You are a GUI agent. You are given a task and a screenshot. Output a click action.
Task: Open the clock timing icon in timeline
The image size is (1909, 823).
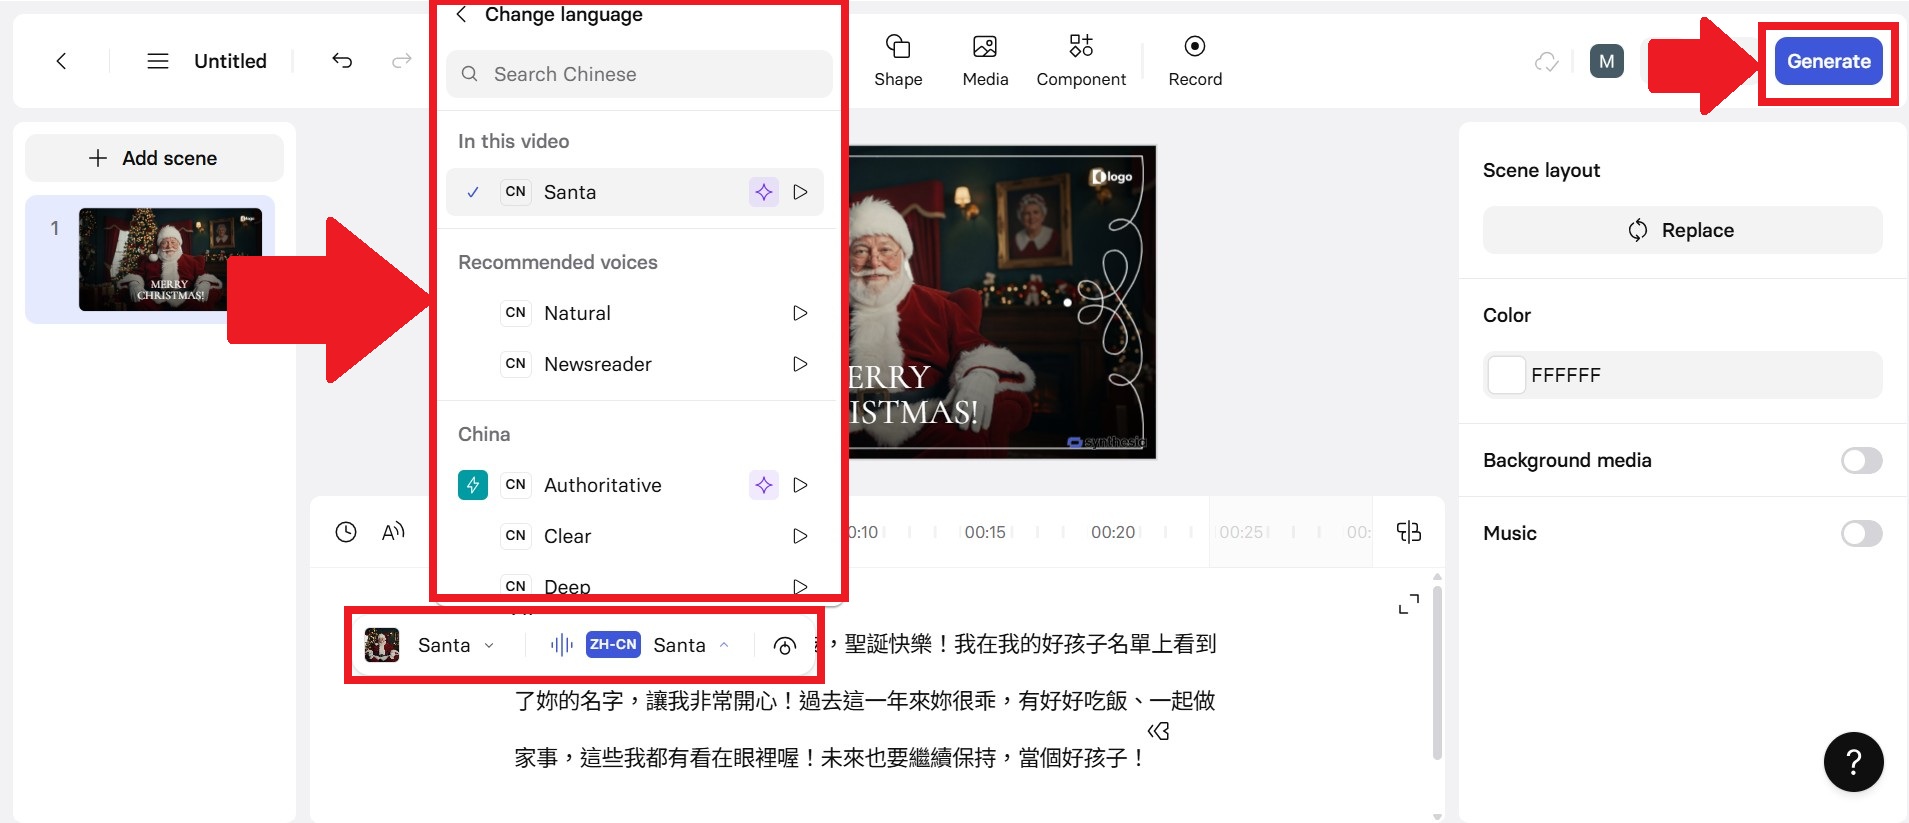346,532
